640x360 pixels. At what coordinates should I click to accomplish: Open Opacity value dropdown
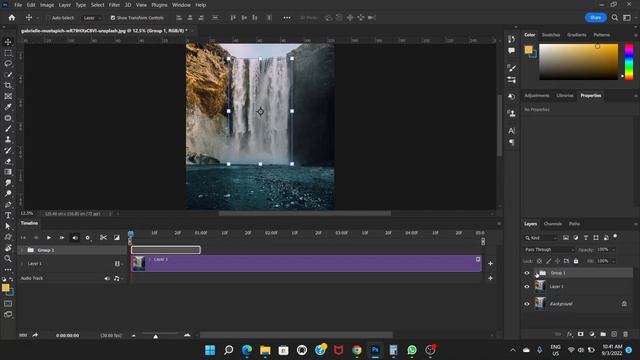[x=613, y=249]
